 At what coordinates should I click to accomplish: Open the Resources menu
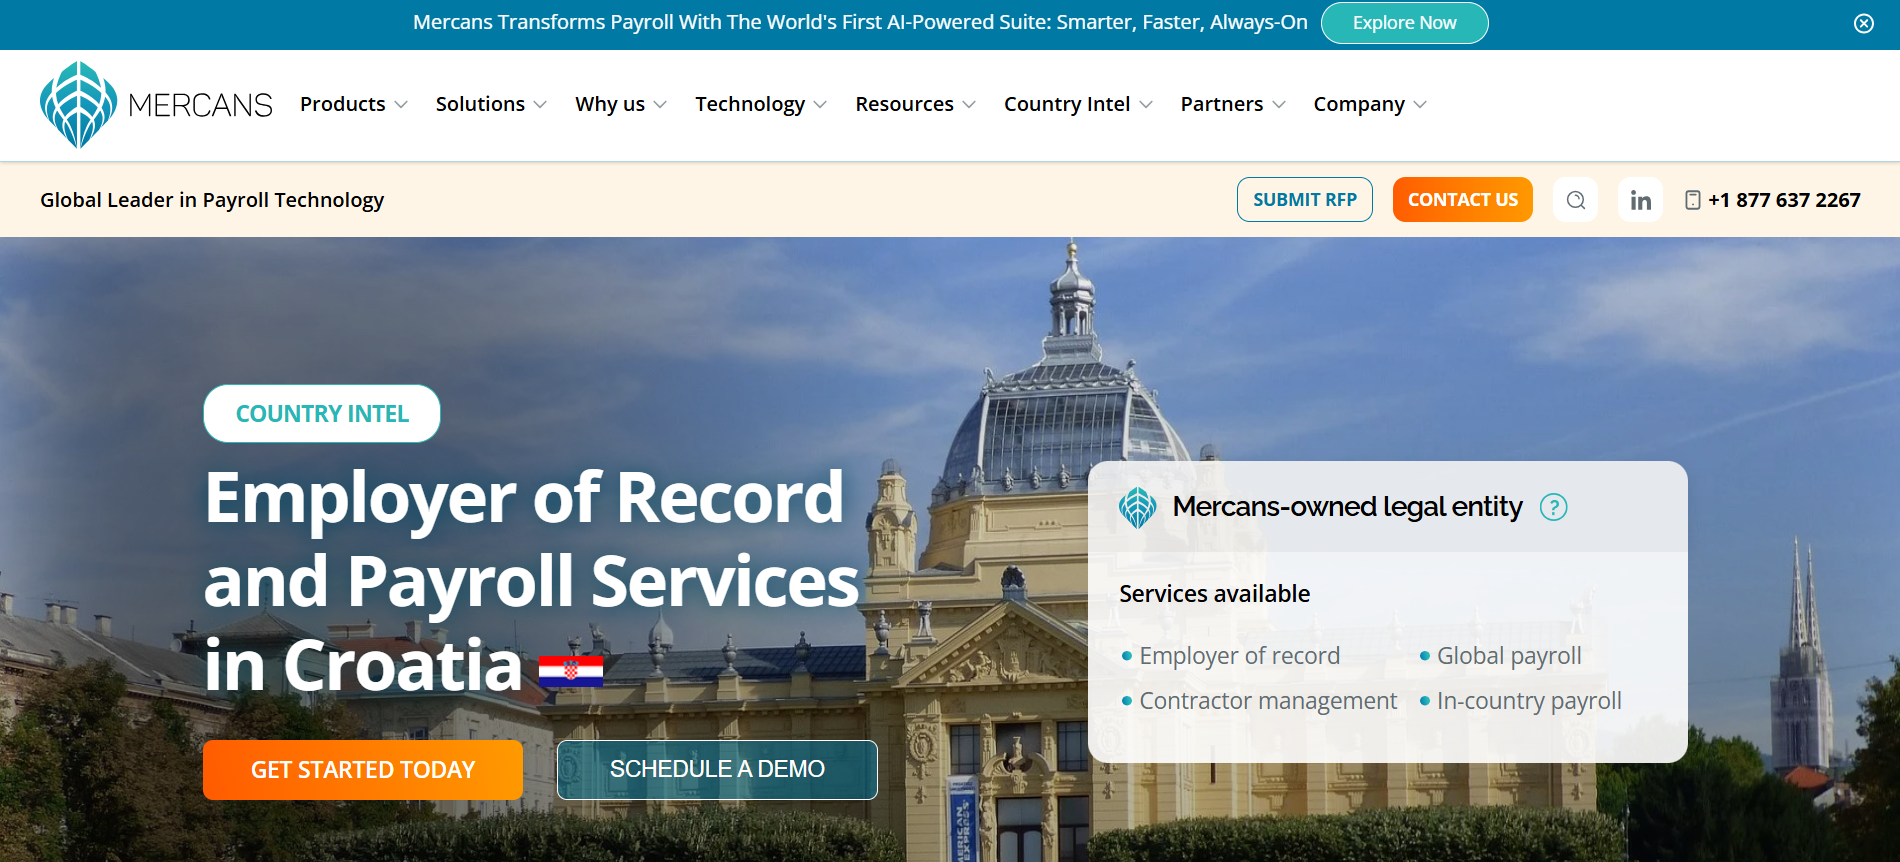click(x=904, y=104)
